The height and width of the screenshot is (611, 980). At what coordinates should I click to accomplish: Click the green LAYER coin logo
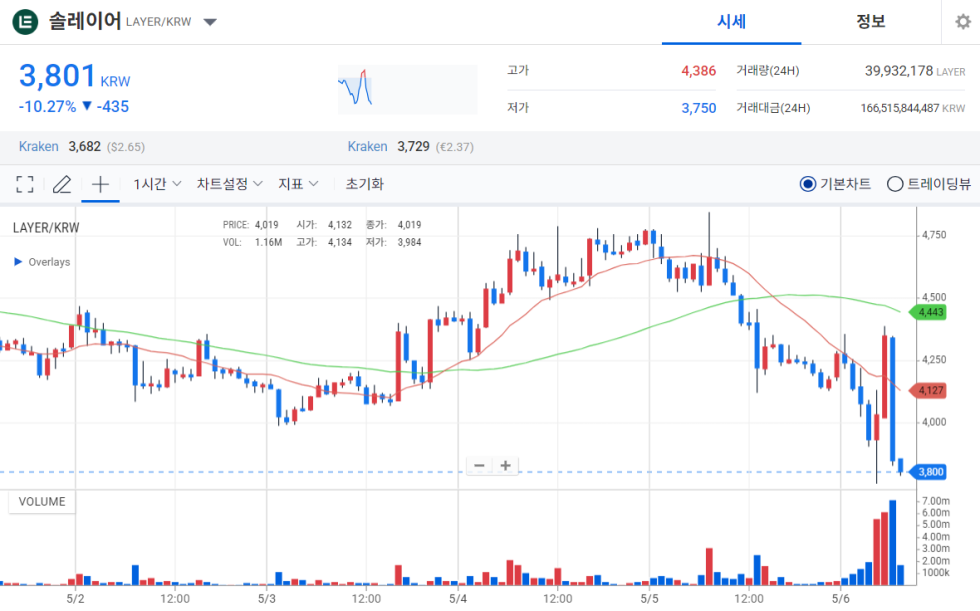point(24,22)
